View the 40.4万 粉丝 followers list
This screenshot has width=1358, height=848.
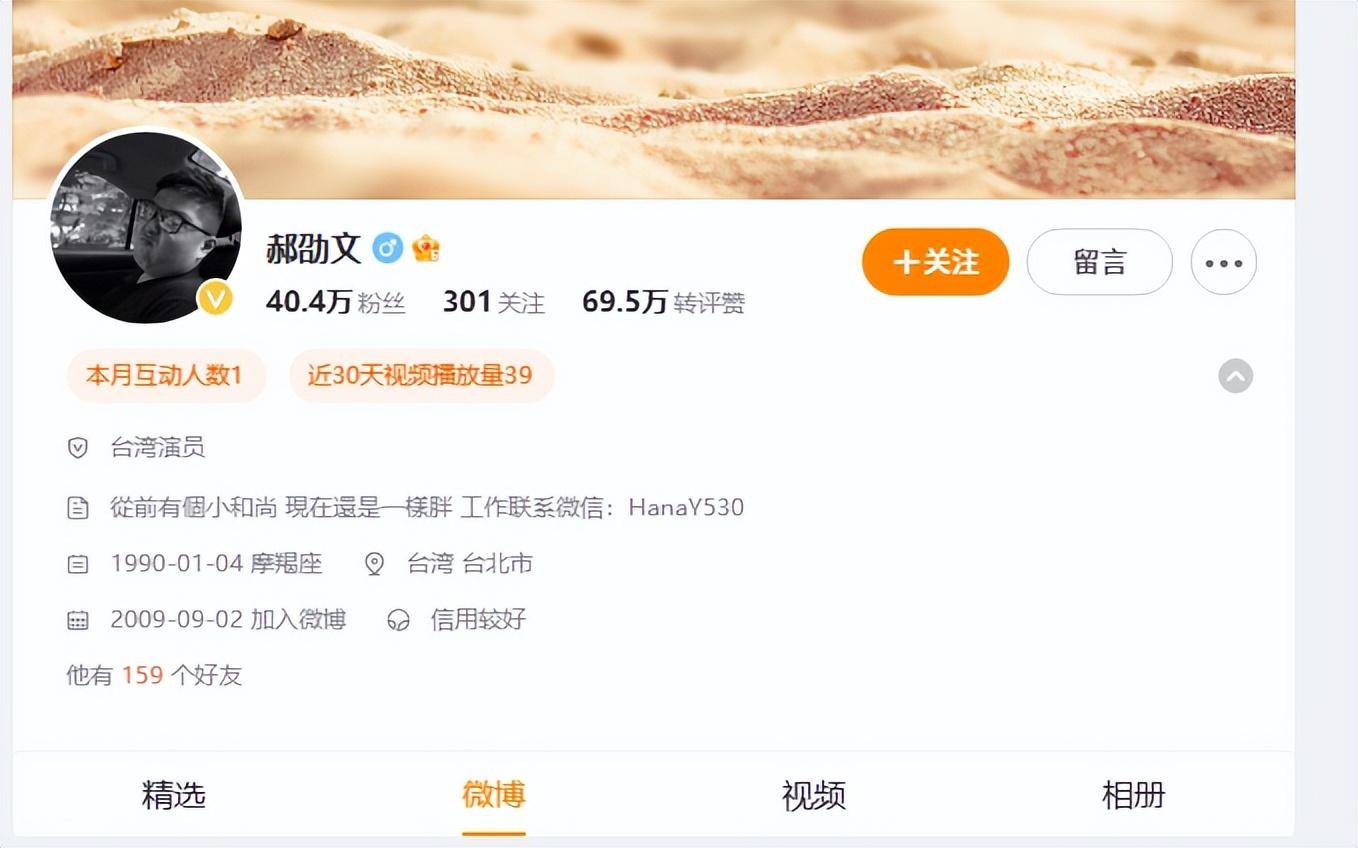tap(336, 302)
